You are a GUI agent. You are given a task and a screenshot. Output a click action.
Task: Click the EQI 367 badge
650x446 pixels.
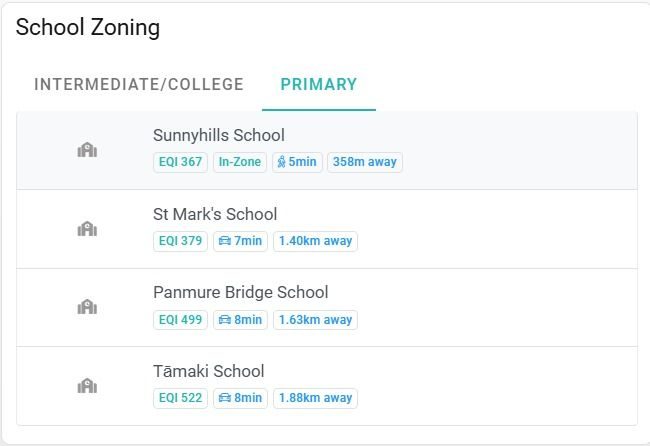(180, 162)
